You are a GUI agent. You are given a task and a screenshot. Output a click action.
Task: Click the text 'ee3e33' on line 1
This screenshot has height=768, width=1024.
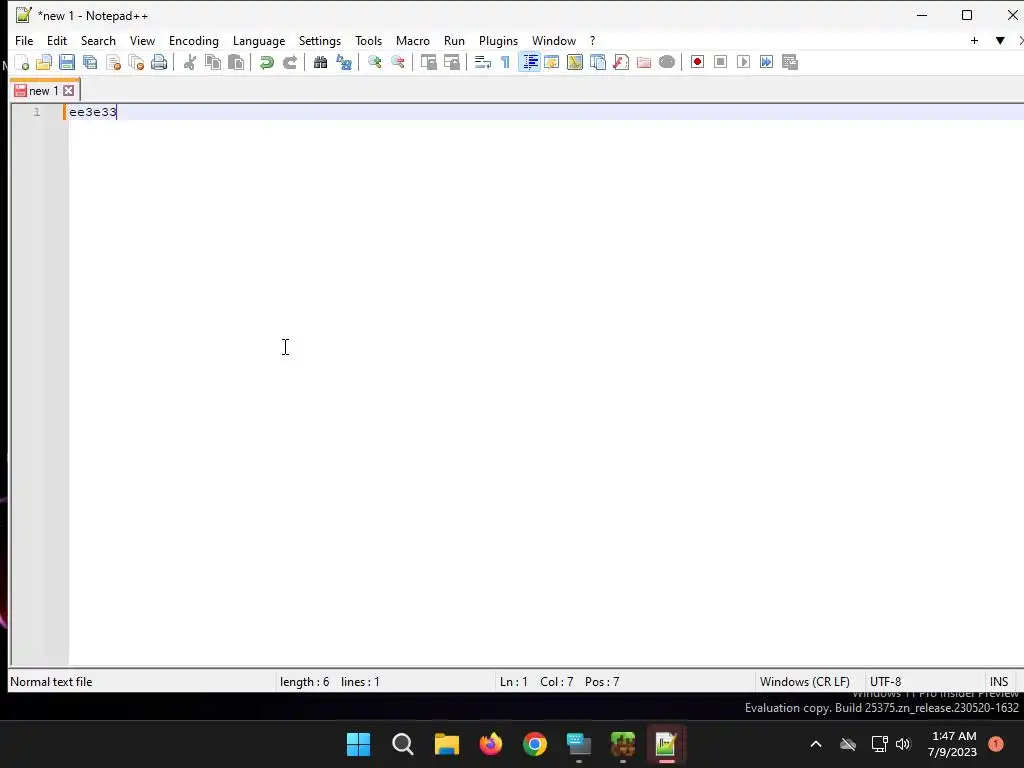[93, 112]
